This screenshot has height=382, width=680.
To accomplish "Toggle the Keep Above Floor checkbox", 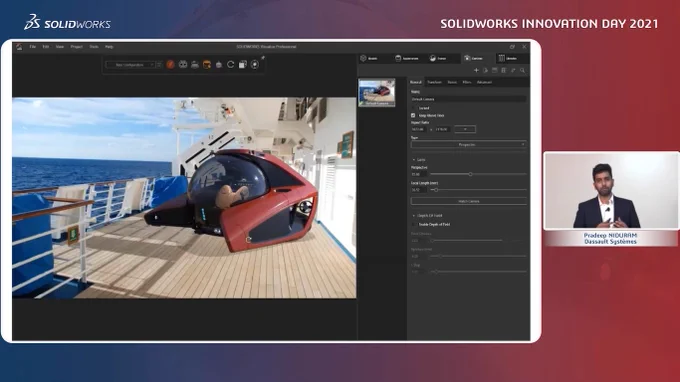I will [x=413, y=116].
